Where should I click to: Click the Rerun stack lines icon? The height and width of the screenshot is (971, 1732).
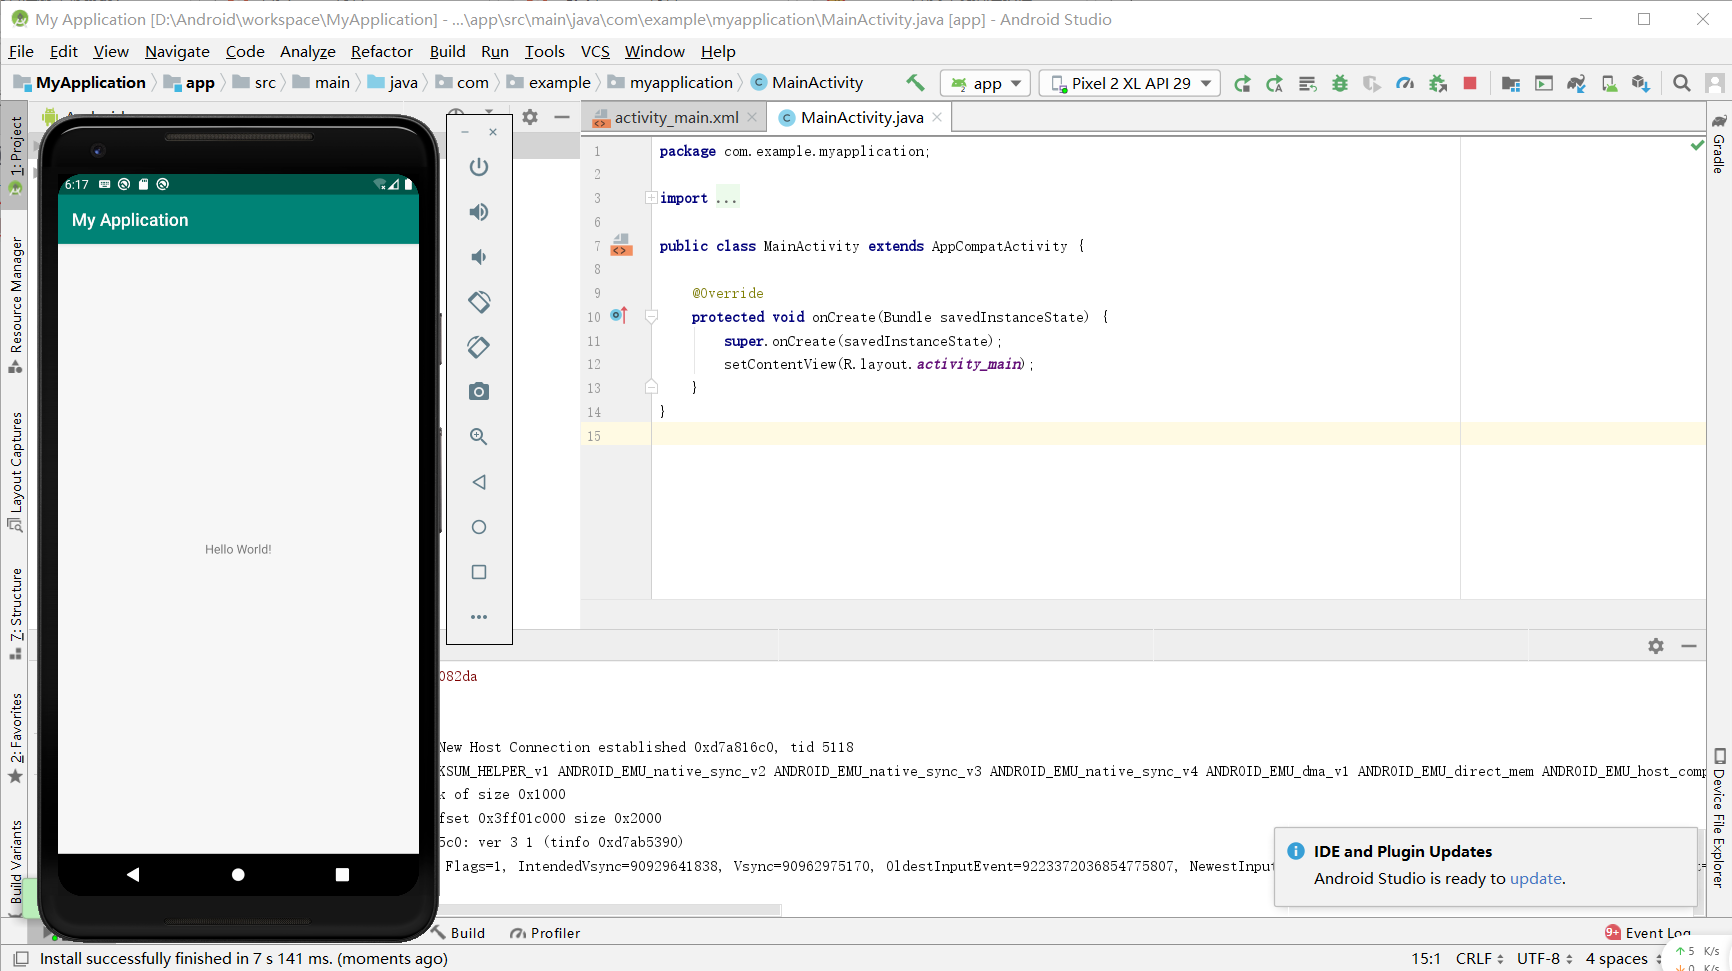(1307, 84)
